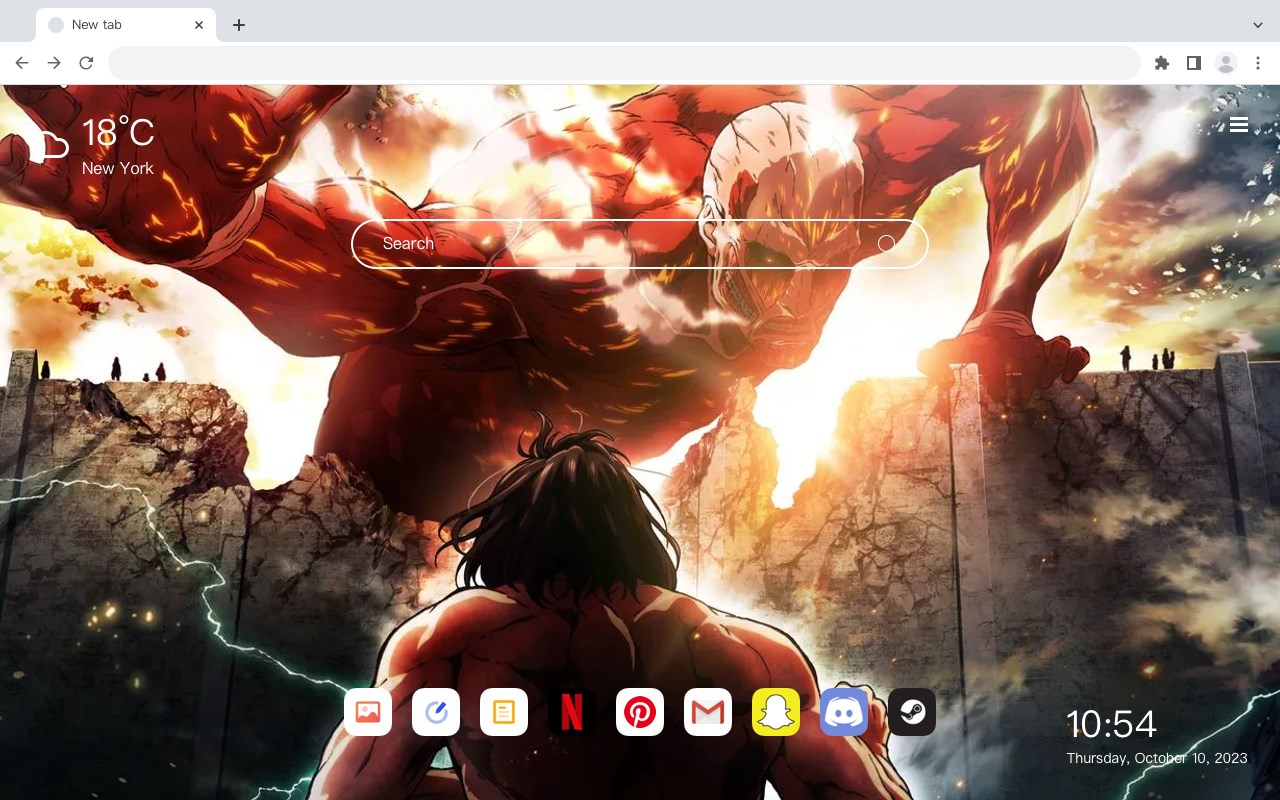Click the New York location label
The height and width of the screenshot is (800, 1280).
(118, 168)
